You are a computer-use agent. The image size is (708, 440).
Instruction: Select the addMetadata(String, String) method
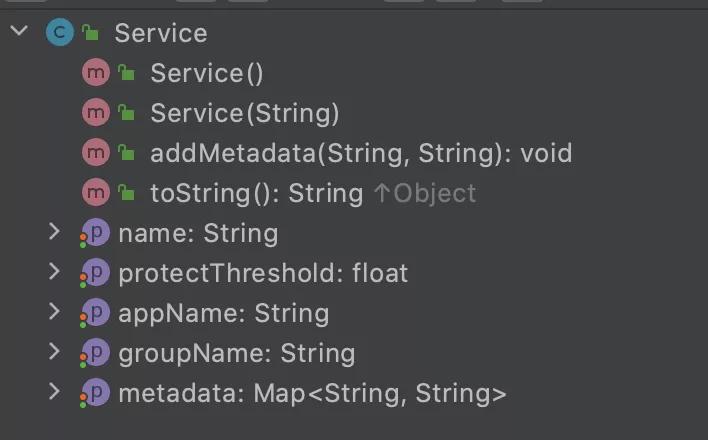pyautogui.click(x=360, y=153)
